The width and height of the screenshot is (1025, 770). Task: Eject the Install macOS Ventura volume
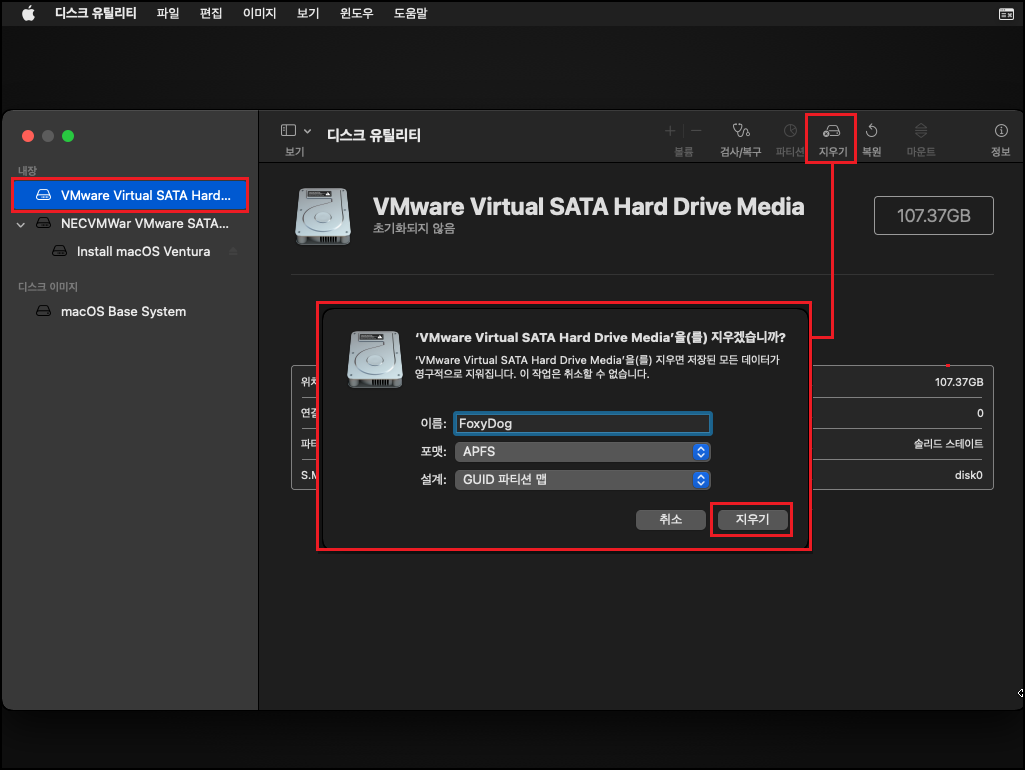point(233,252)
